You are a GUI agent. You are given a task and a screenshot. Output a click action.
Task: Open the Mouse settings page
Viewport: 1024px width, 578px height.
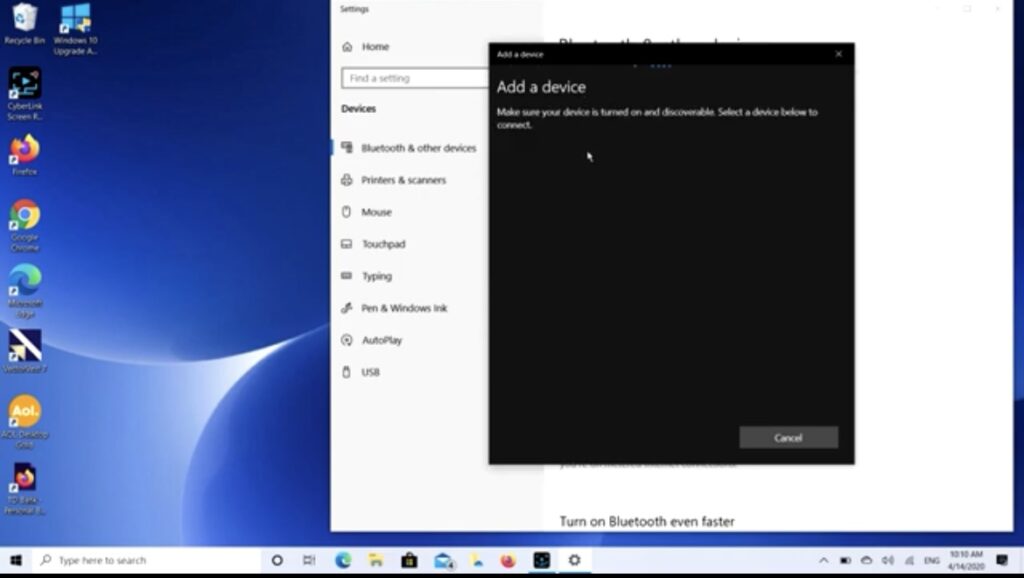pos(376,212)
